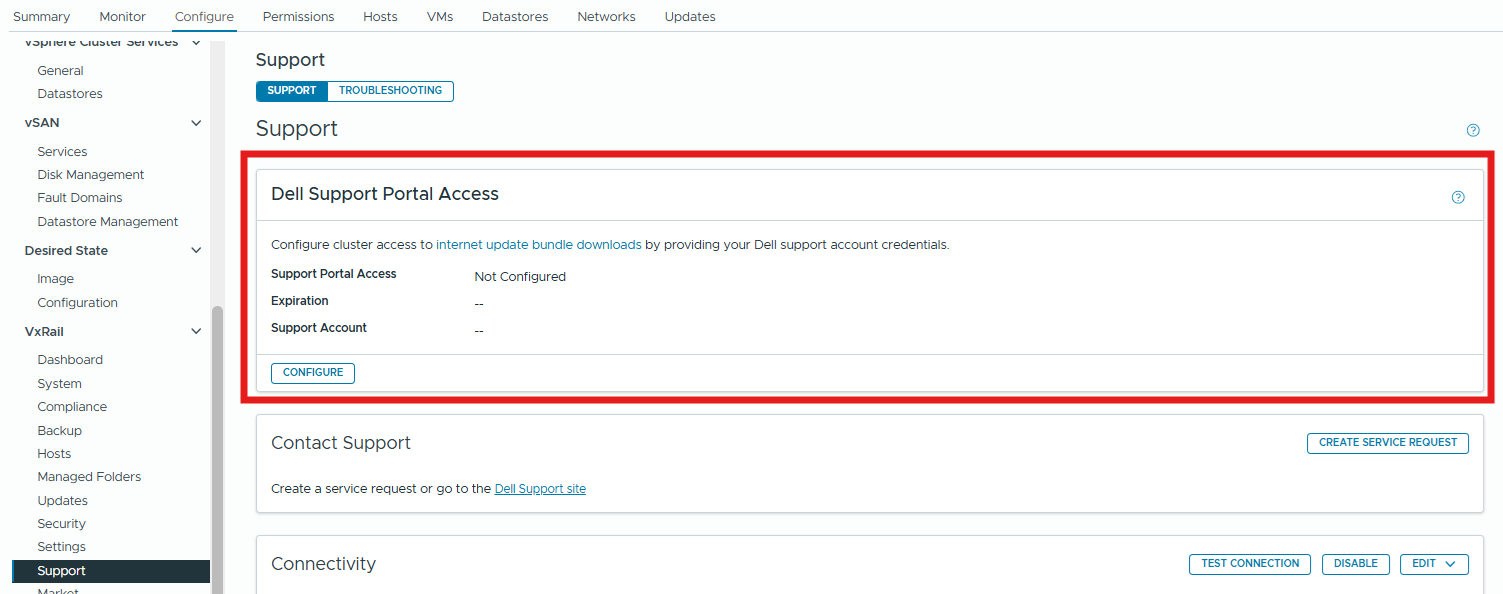Screen dimensions: 1503x594
Task: Collapse the Desired State section
Action: (196, 250)
